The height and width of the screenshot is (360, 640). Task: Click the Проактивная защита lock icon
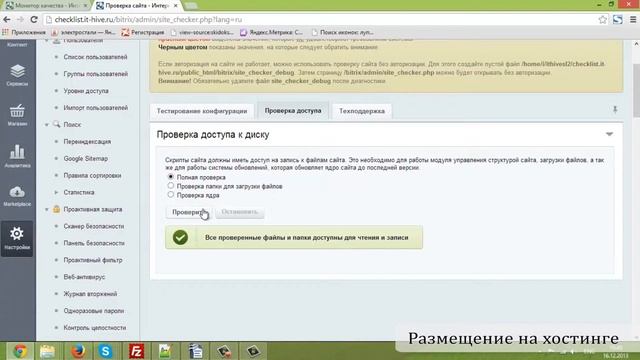point(57,209)
